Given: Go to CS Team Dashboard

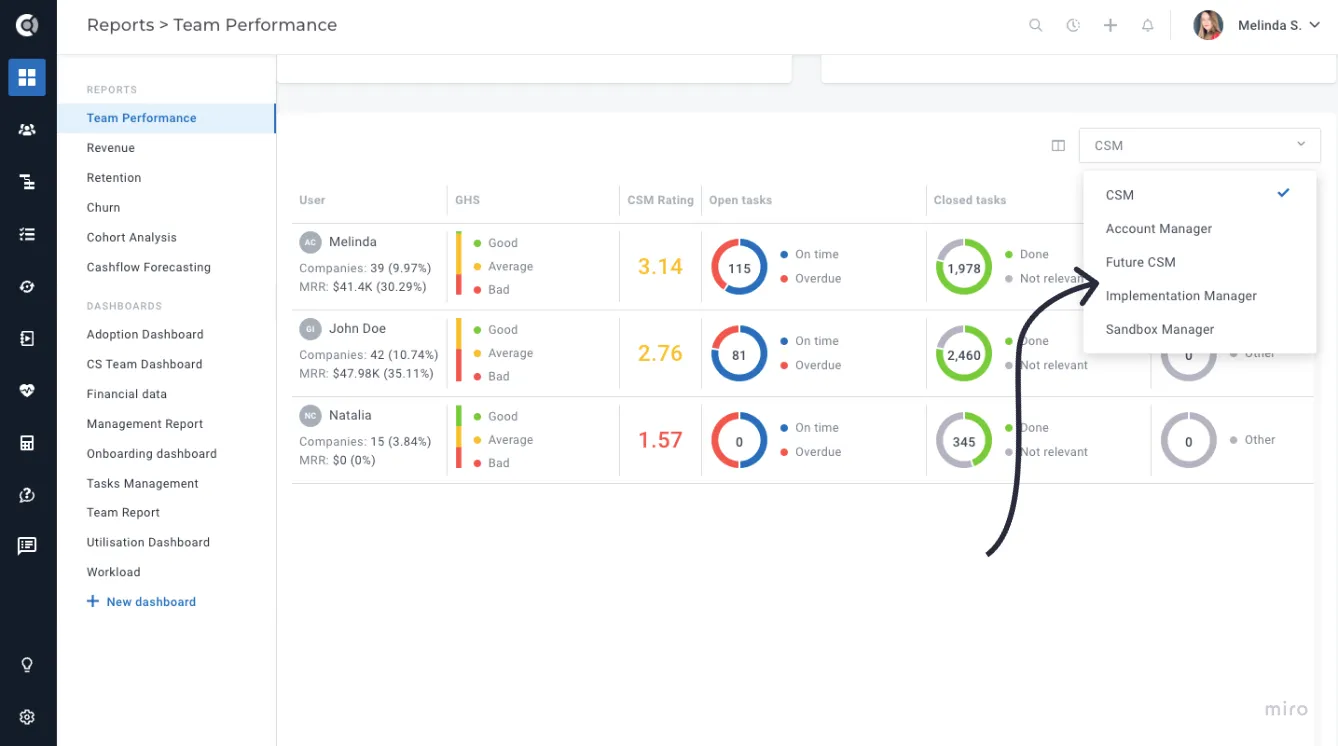Looking at the screenshot, I should [145, 365].
